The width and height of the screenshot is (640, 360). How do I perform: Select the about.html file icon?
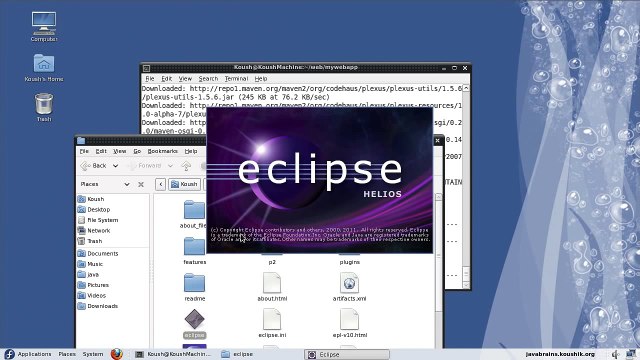272,282
